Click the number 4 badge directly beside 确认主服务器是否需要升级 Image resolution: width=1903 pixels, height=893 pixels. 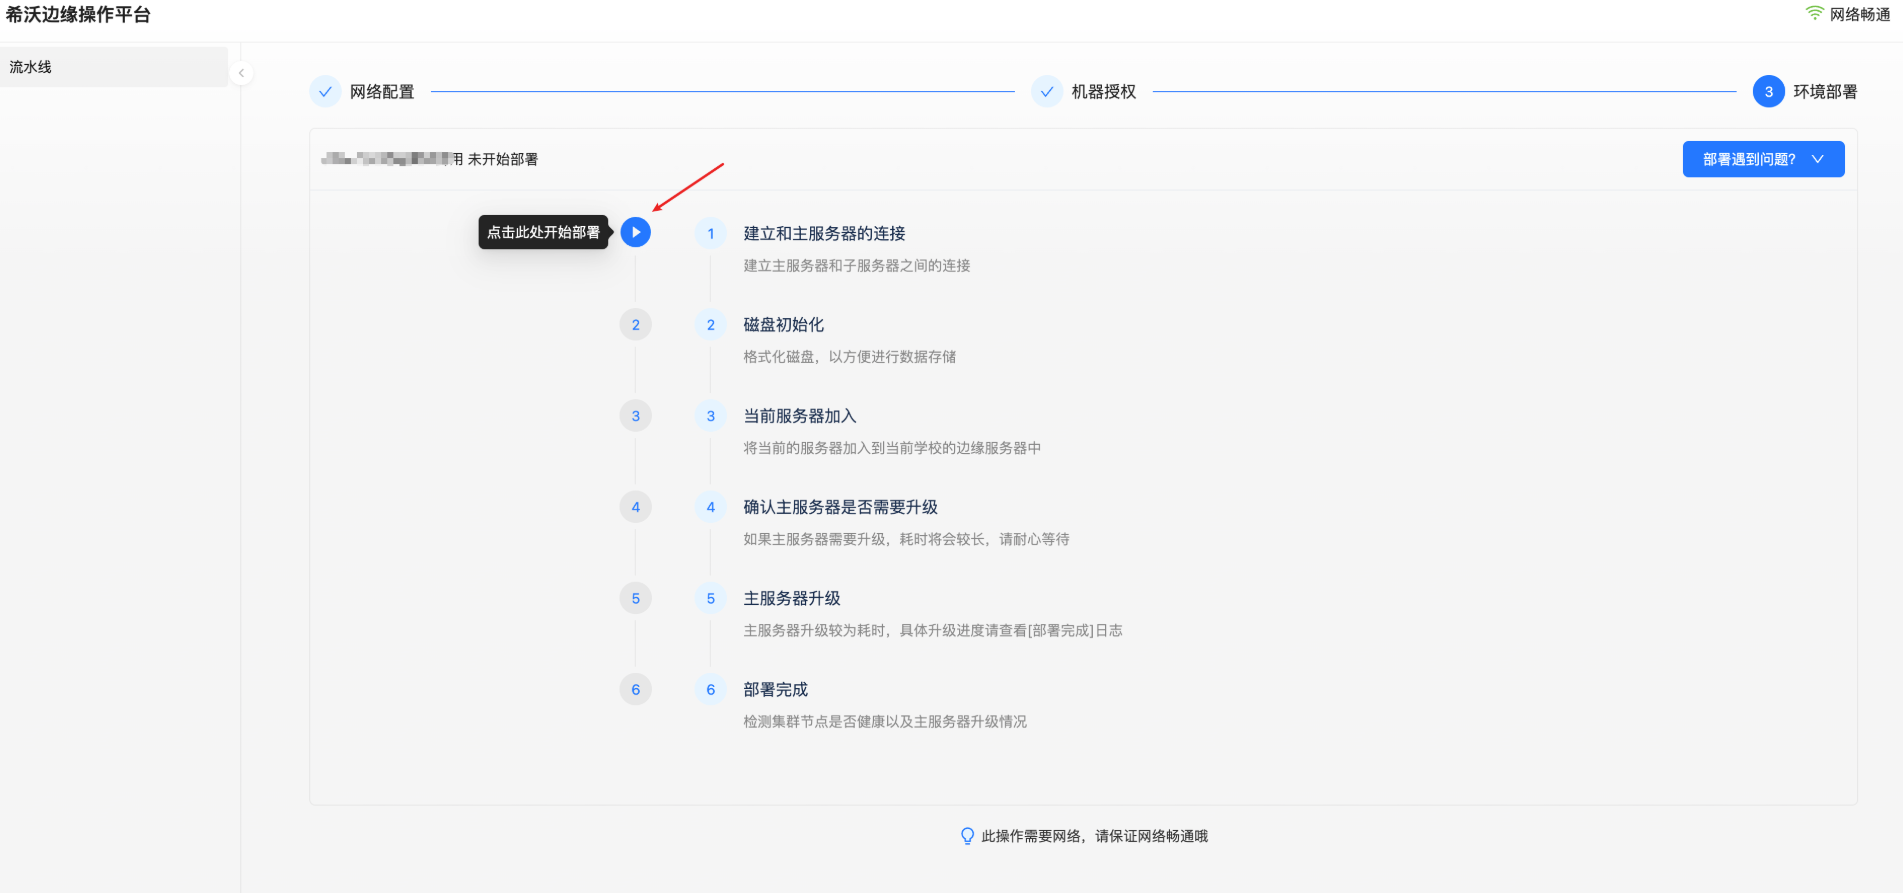711,507
